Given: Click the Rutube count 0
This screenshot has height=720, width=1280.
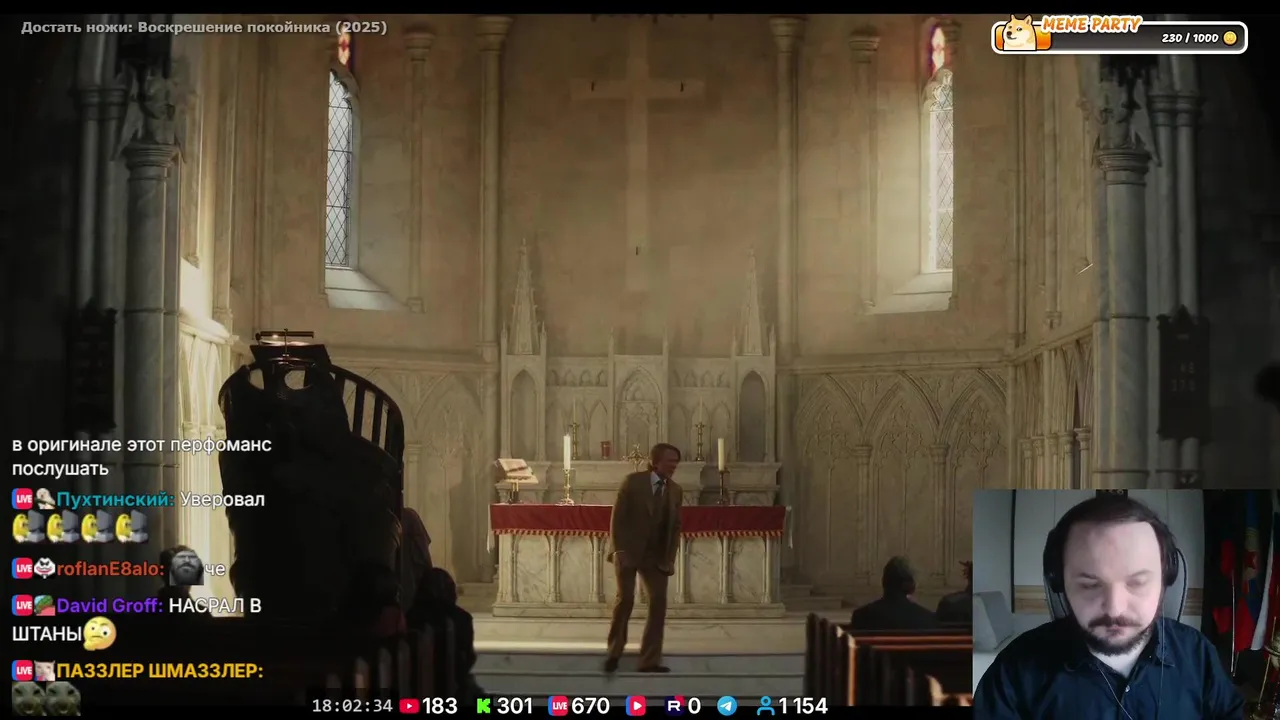Looking at the screenshot, I should [x=694, y=706].
